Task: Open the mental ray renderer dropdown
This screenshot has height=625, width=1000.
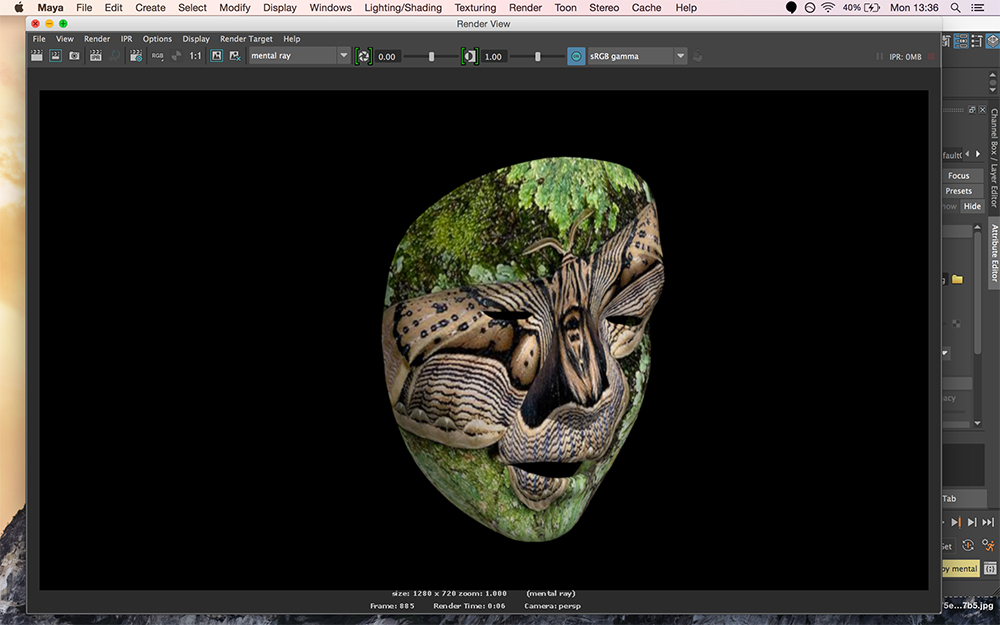Action: point(299,56)
